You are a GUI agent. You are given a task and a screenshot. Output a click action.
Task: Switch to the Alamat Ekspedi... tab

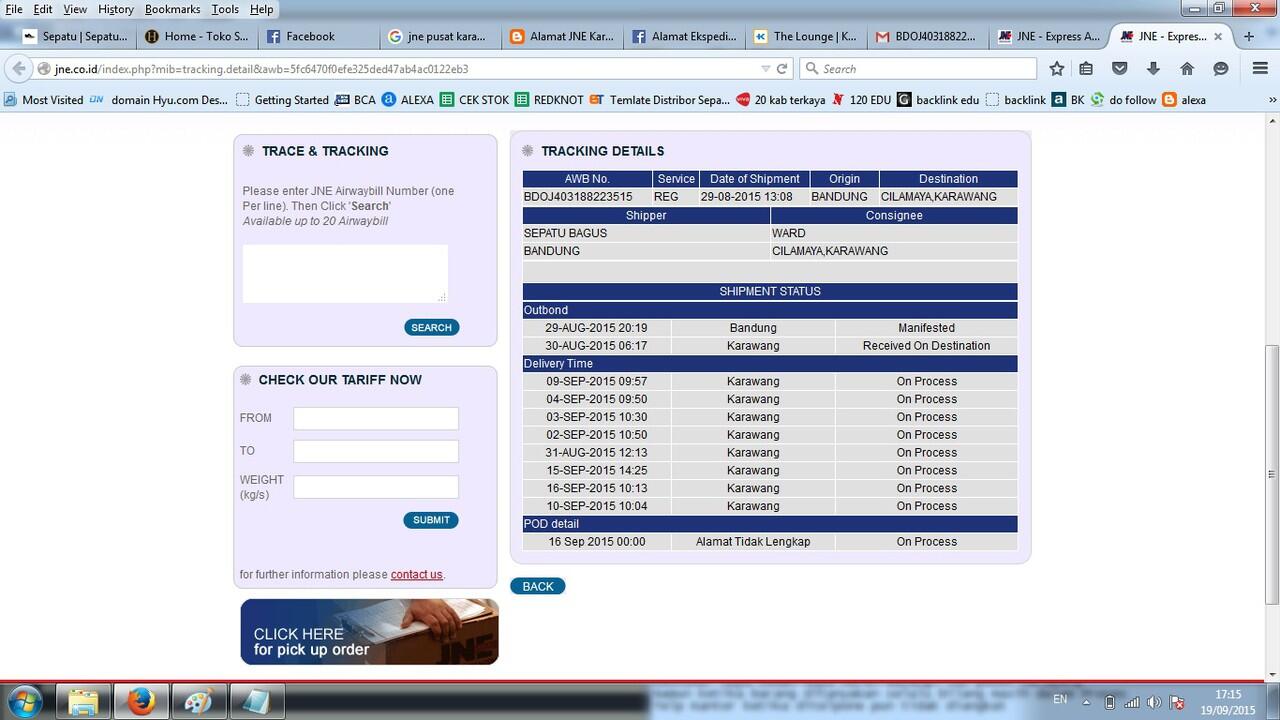[685, 36]
